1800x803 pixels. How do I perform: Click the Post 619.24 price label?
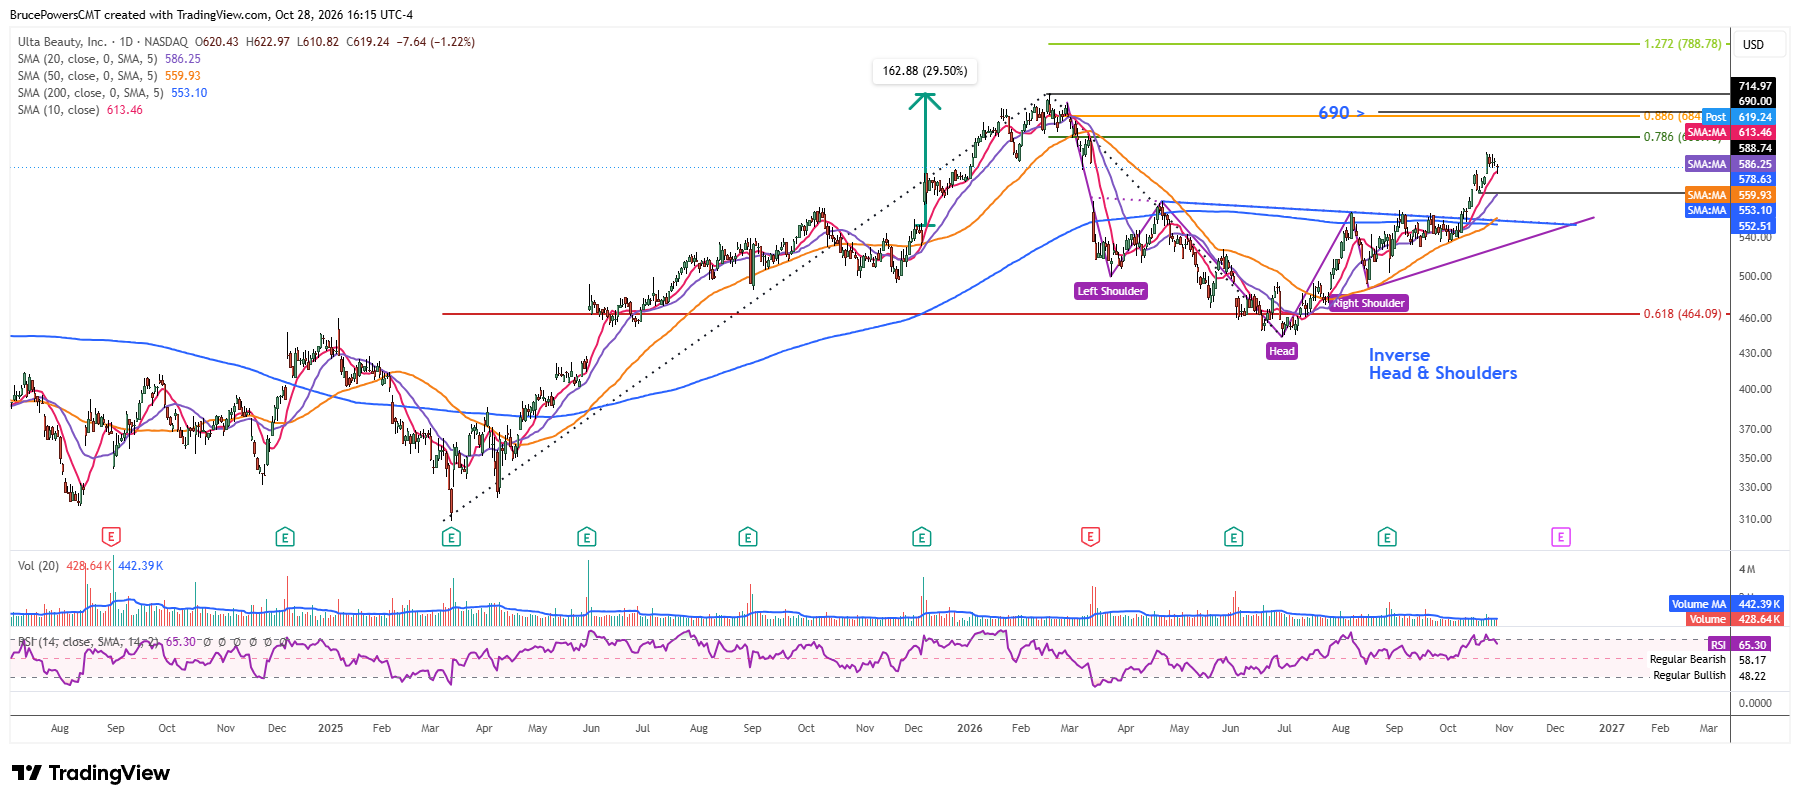1739,117
